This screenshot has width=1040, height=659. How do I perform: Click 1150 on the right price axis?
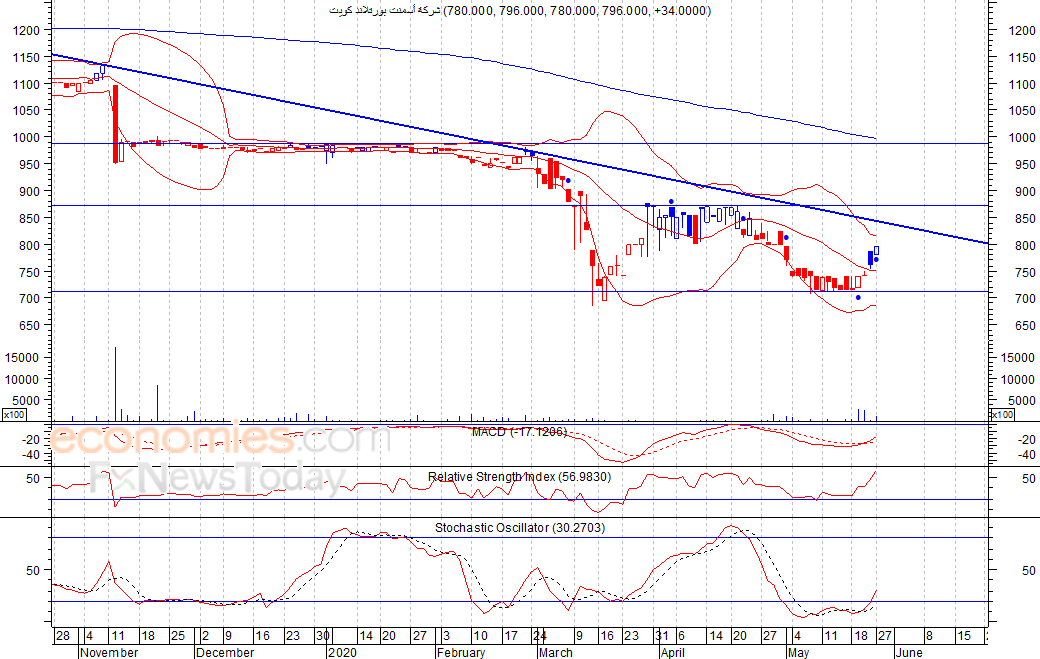(1021, 58)
